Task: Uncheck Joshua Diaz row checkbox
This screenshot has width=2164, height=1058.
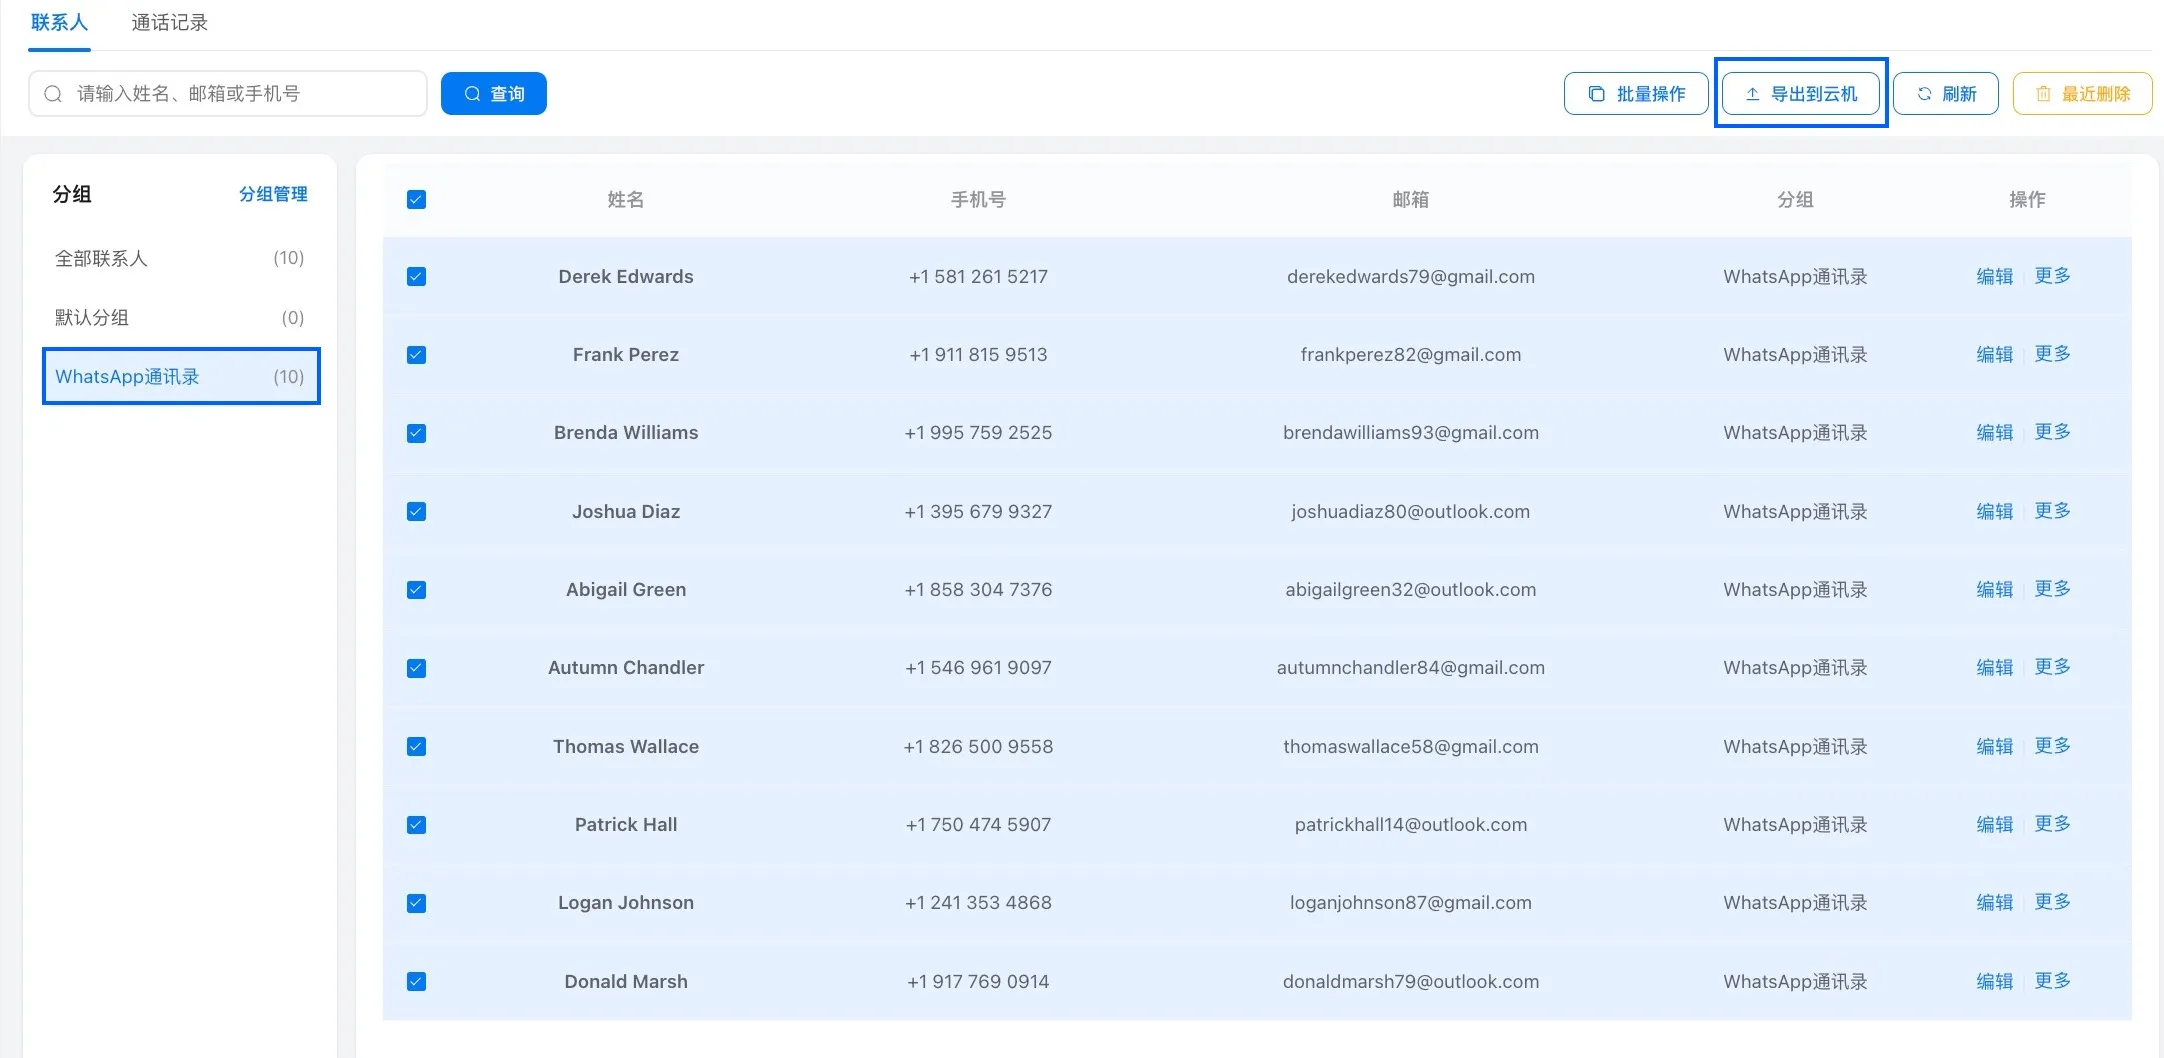Action: coord(417,512)
